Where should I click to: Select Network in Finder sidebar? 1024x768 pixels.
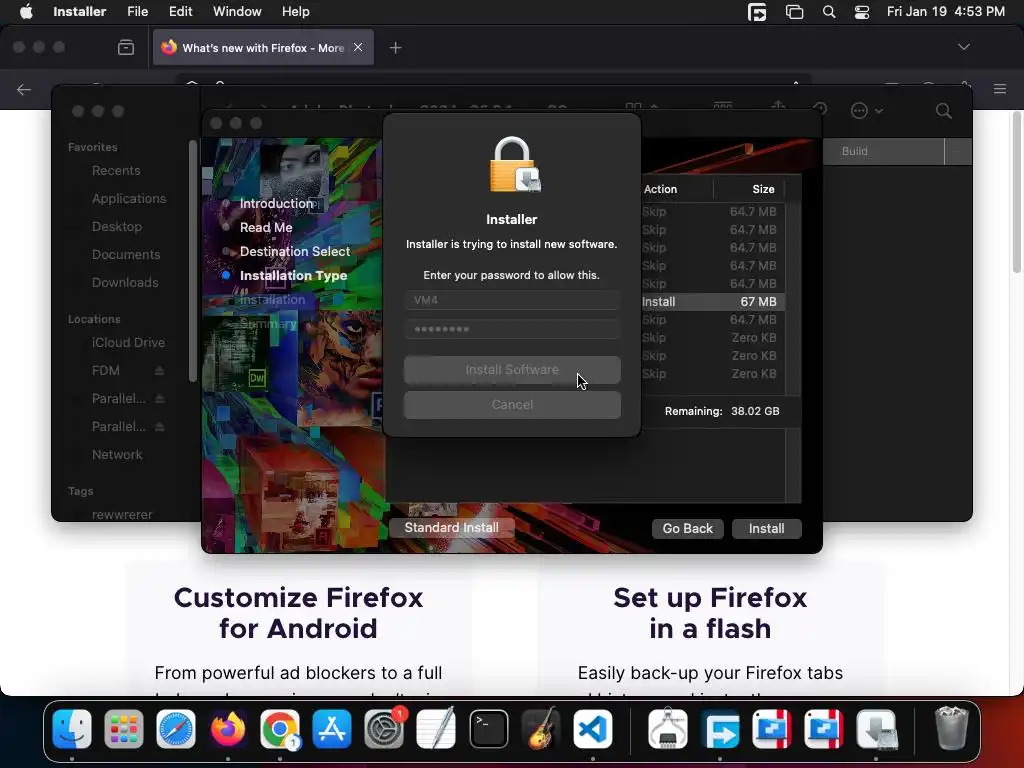pos(117,455)
